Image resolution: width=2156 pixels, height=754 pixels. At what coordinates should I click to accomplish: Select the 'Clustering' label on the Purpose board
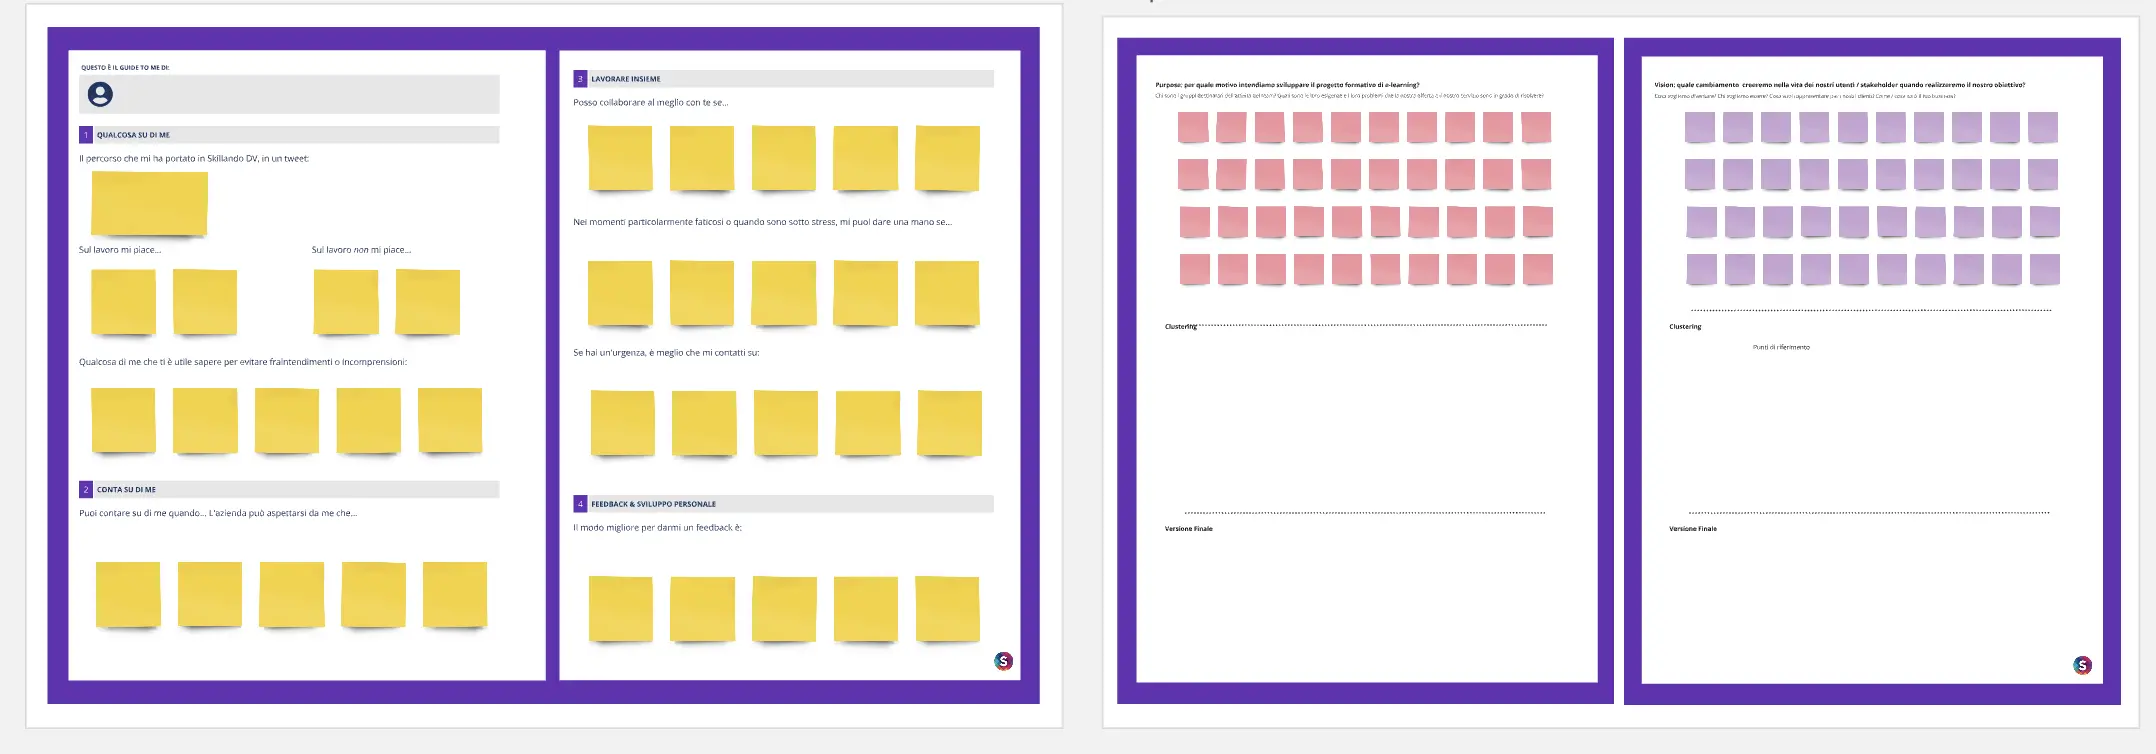1181,327
